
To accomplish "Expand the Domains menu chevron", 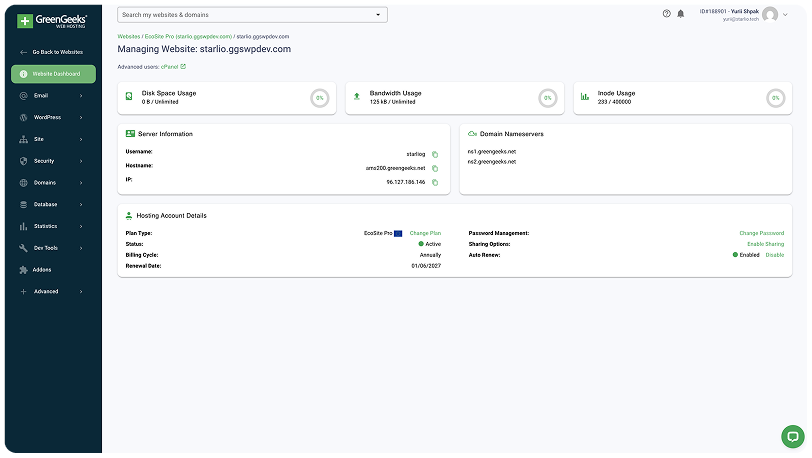I will tap(81, 183).
